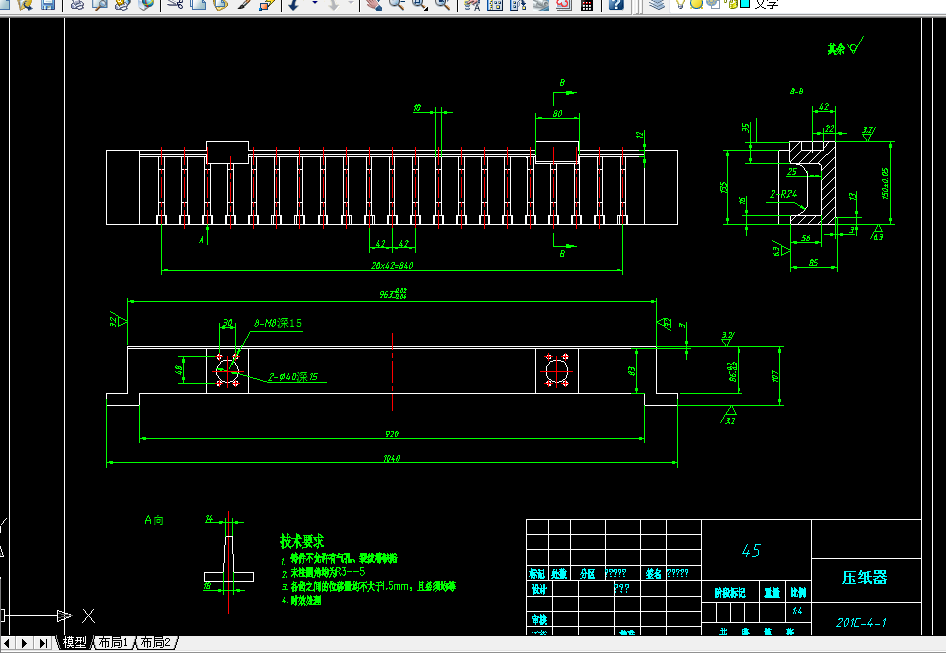Toggle the layer on/off lightbulb
This screenshot has width=946, height=653.
tap(681, 4)
